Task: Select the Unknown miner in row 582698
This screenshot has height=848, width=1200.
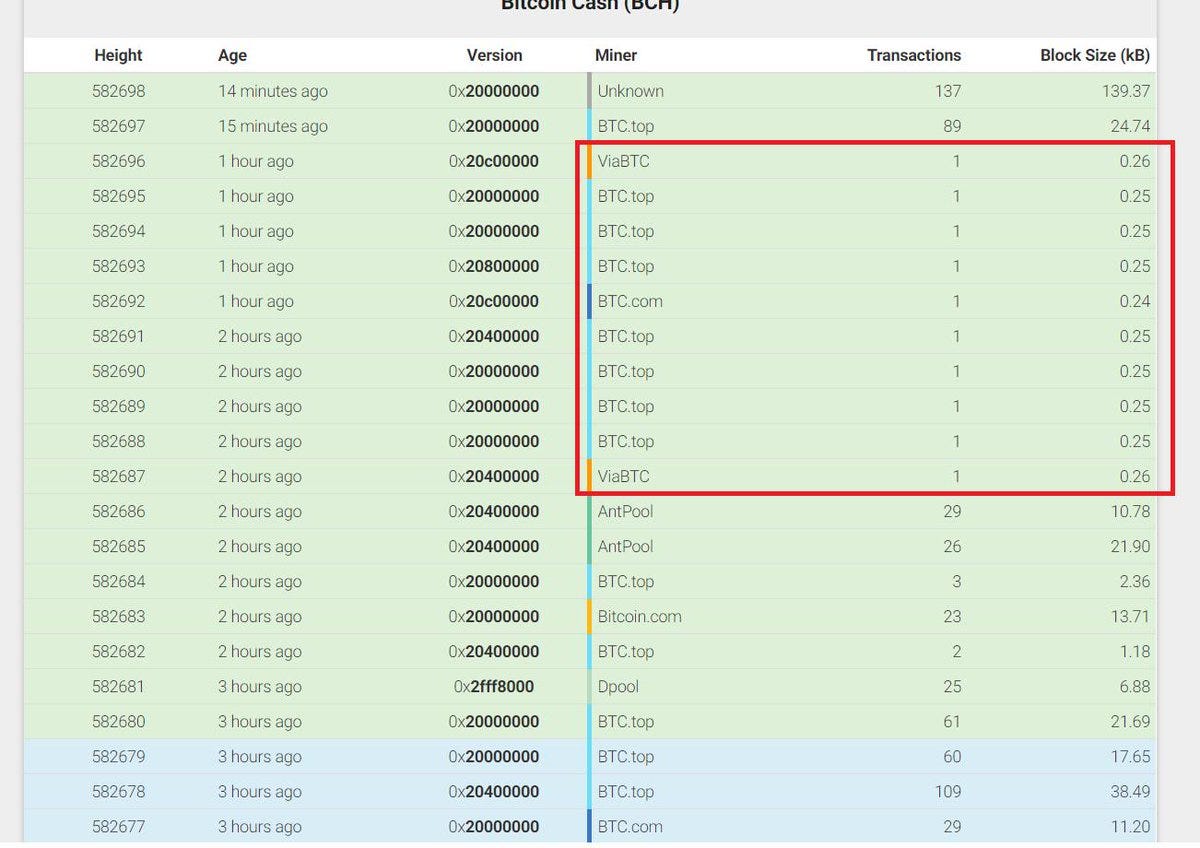Action: (630, 91)
